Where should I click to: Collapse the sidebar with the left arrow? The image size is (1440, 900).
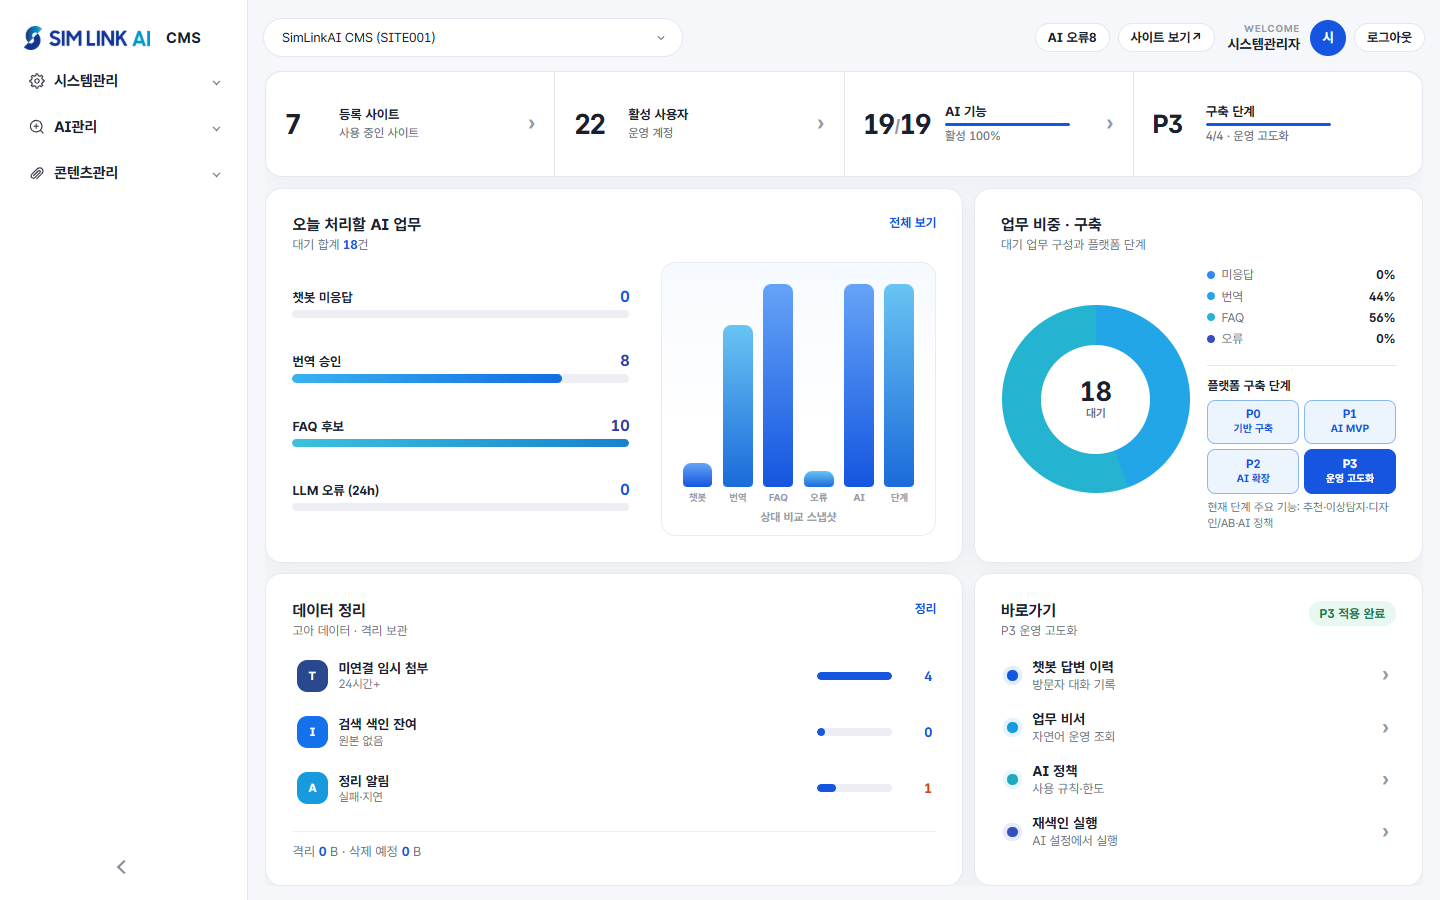point(122,867)
